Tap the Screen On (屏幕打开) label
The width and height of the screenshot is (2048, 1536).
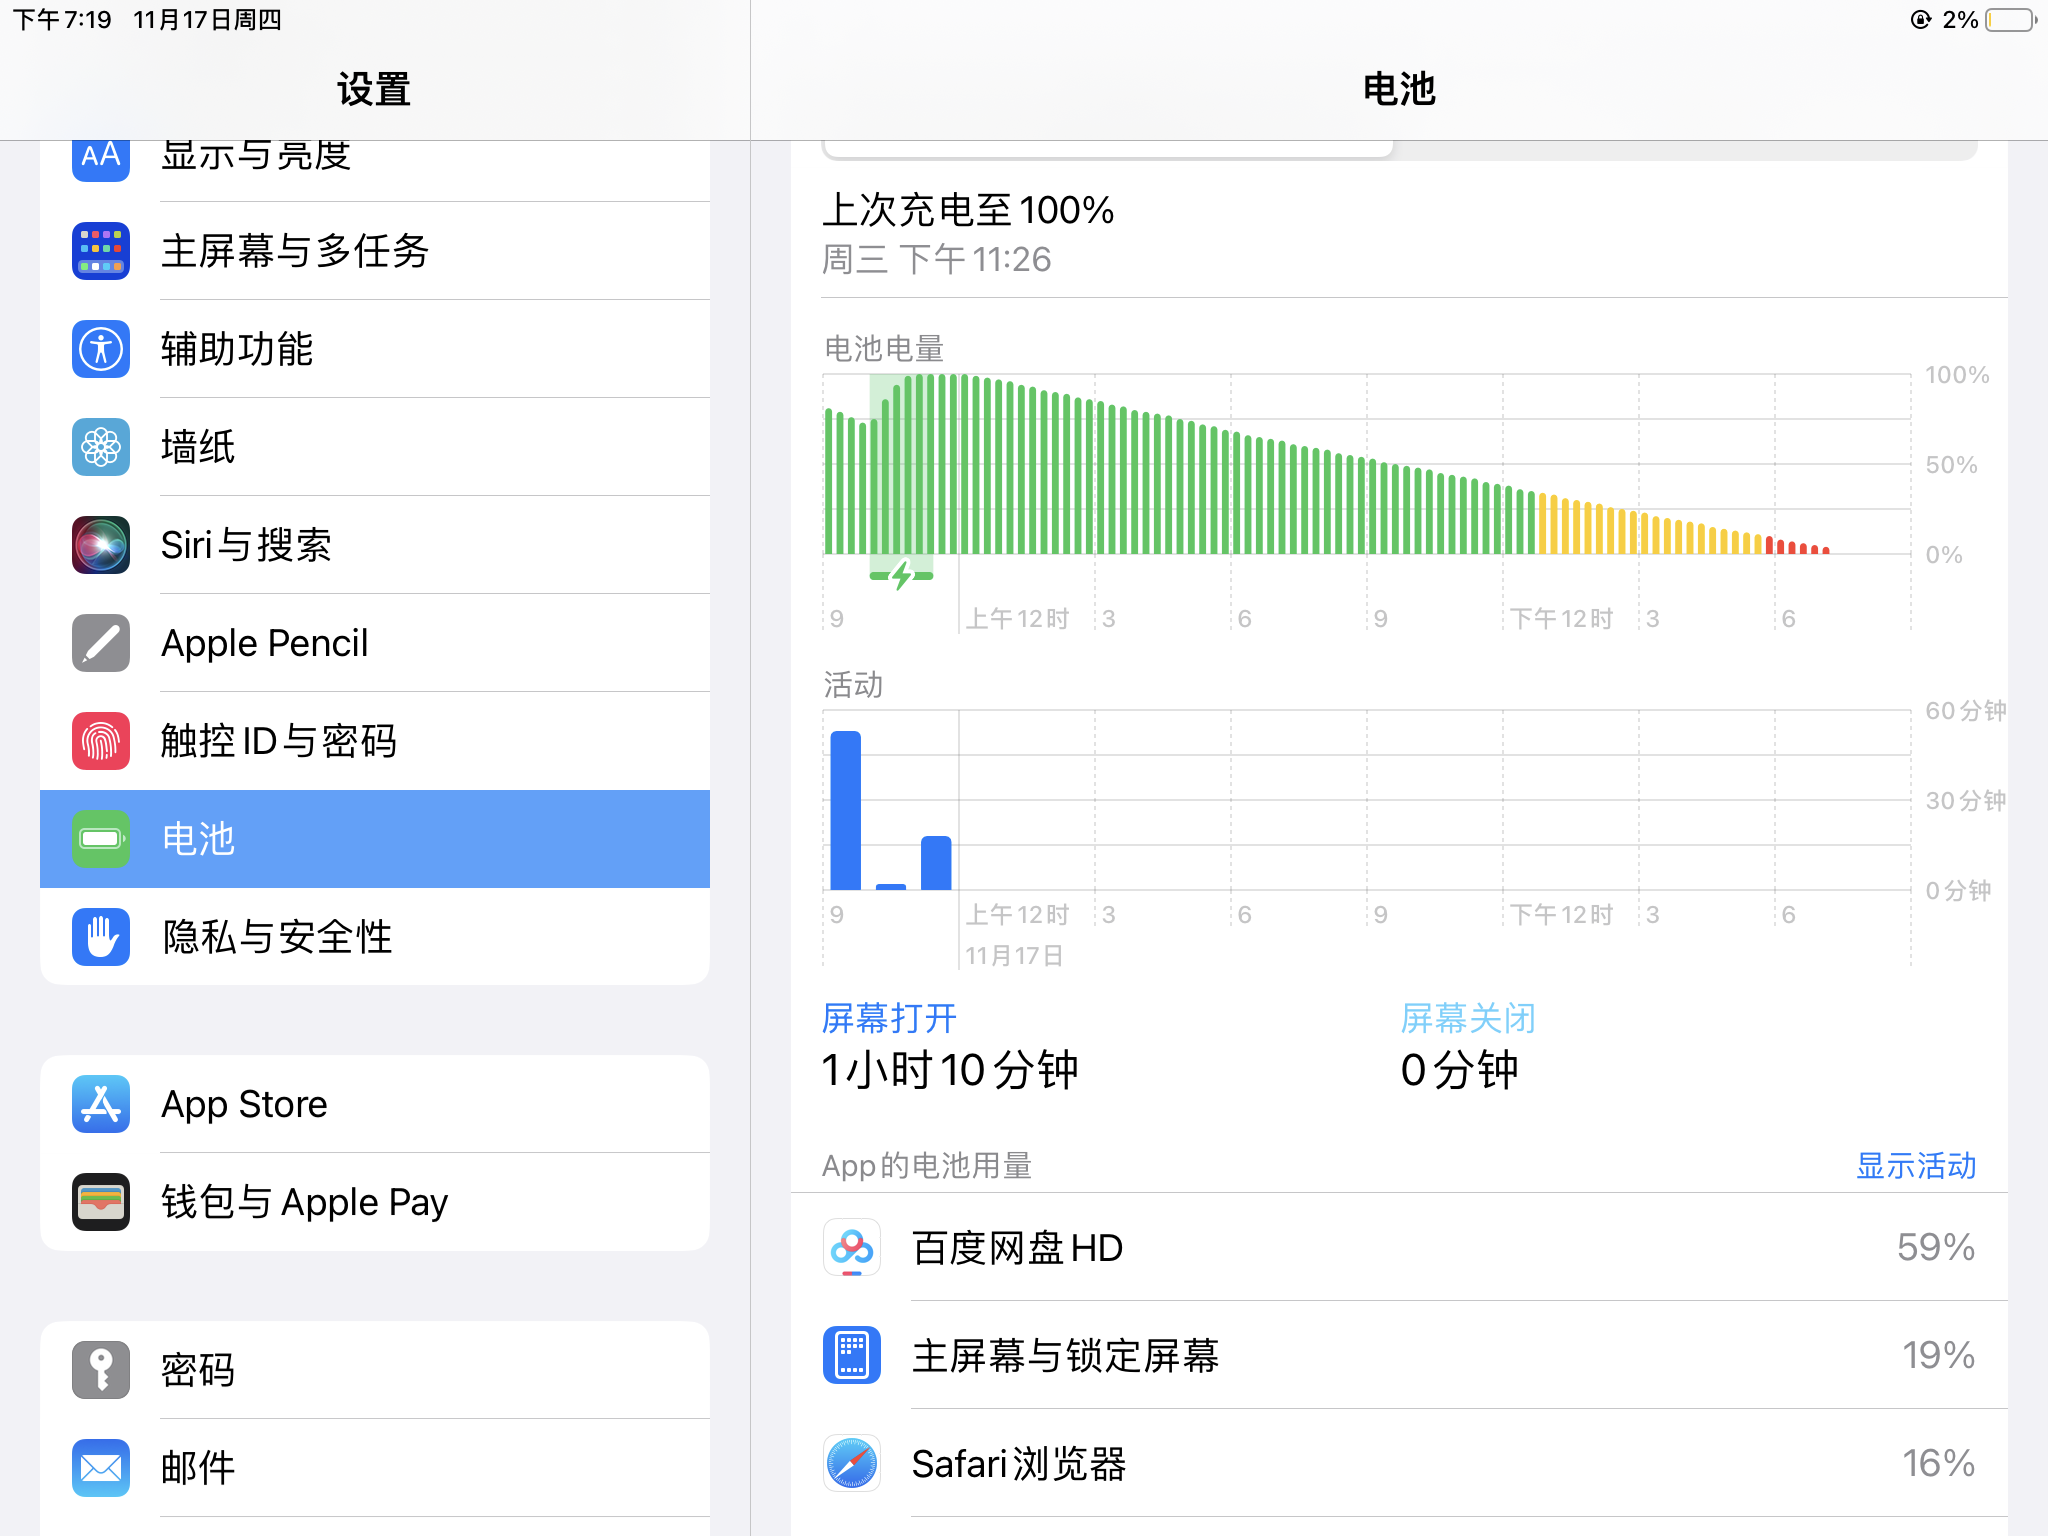pos(889,1018)
